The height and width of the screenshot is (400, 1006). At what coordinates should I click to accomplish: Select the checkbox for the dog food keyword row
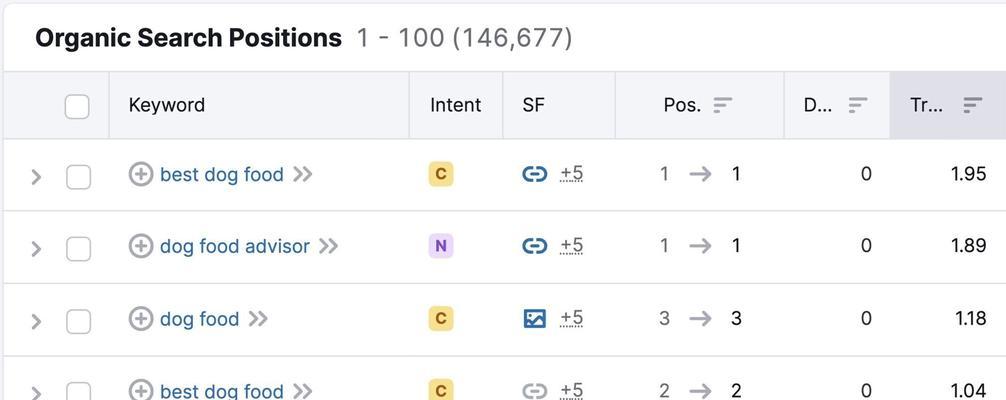point(78,321)
